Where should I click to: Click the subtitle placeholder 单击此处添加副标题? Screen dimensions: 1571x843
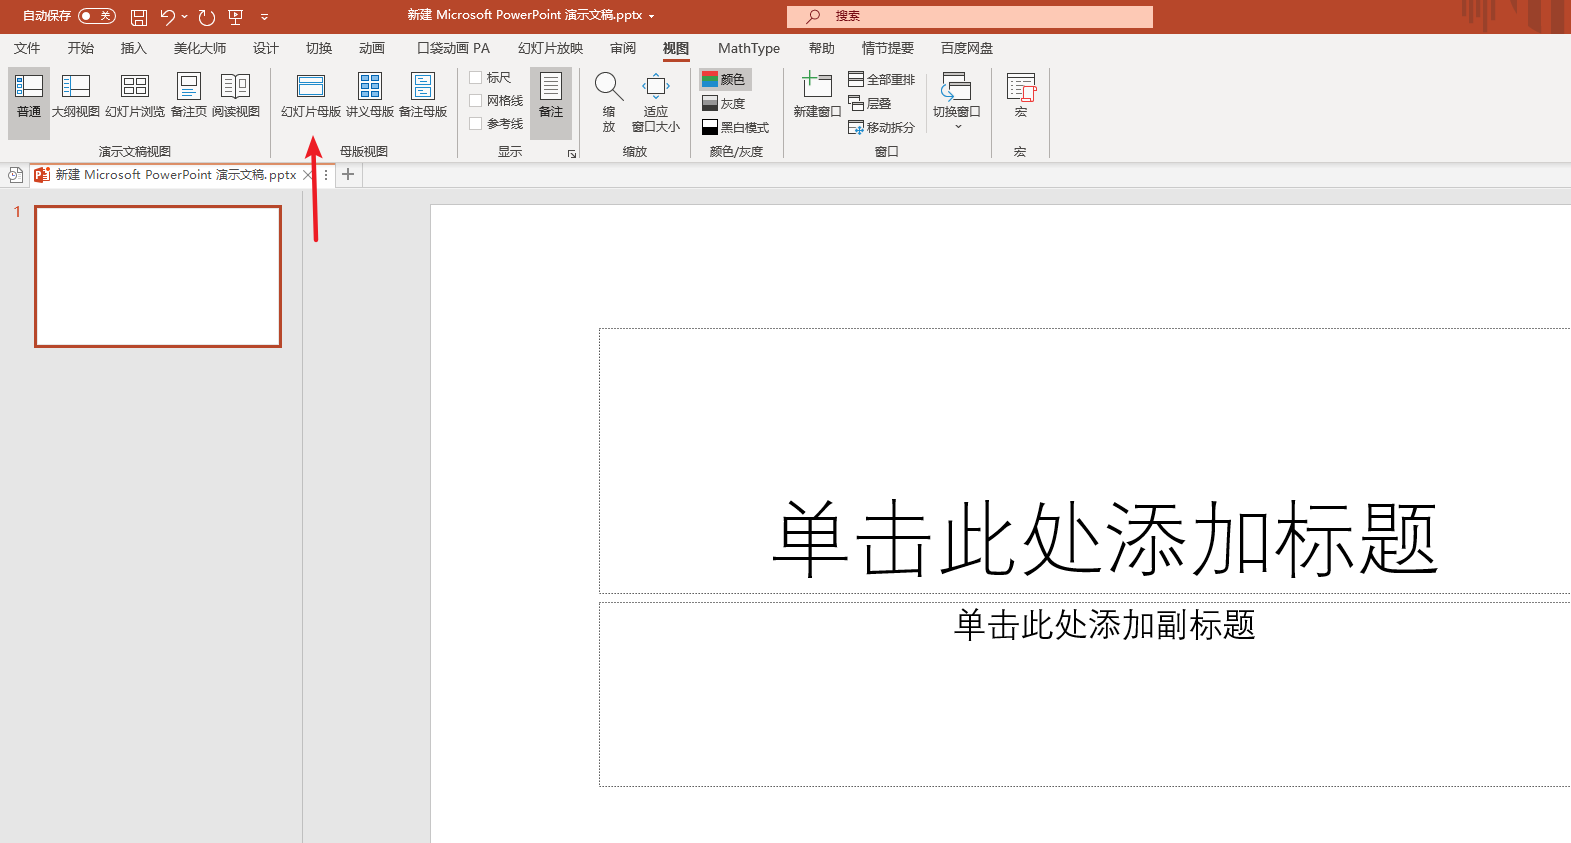(1104, 625)
